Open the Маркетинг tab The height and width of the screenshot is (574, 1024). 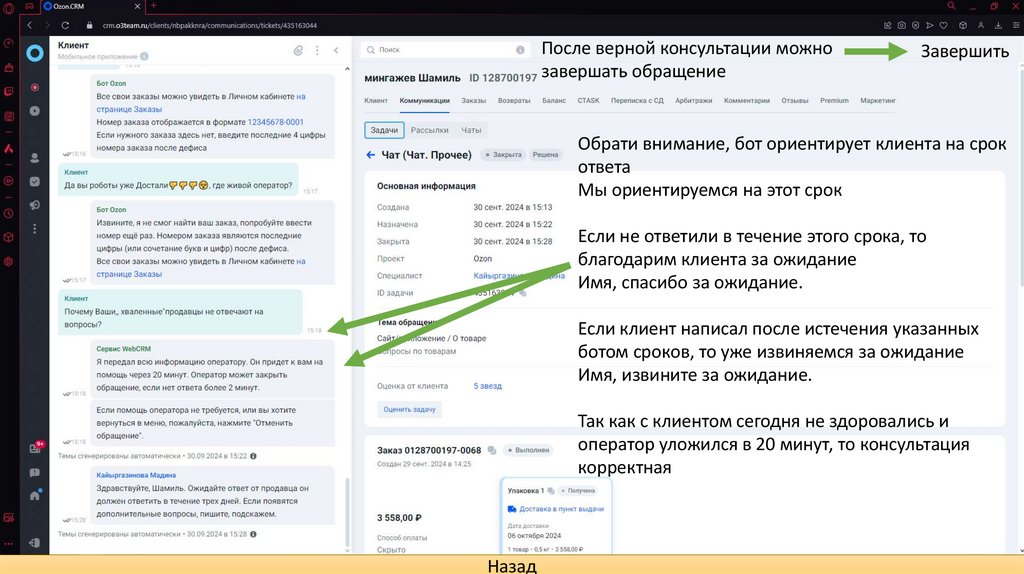878,101
